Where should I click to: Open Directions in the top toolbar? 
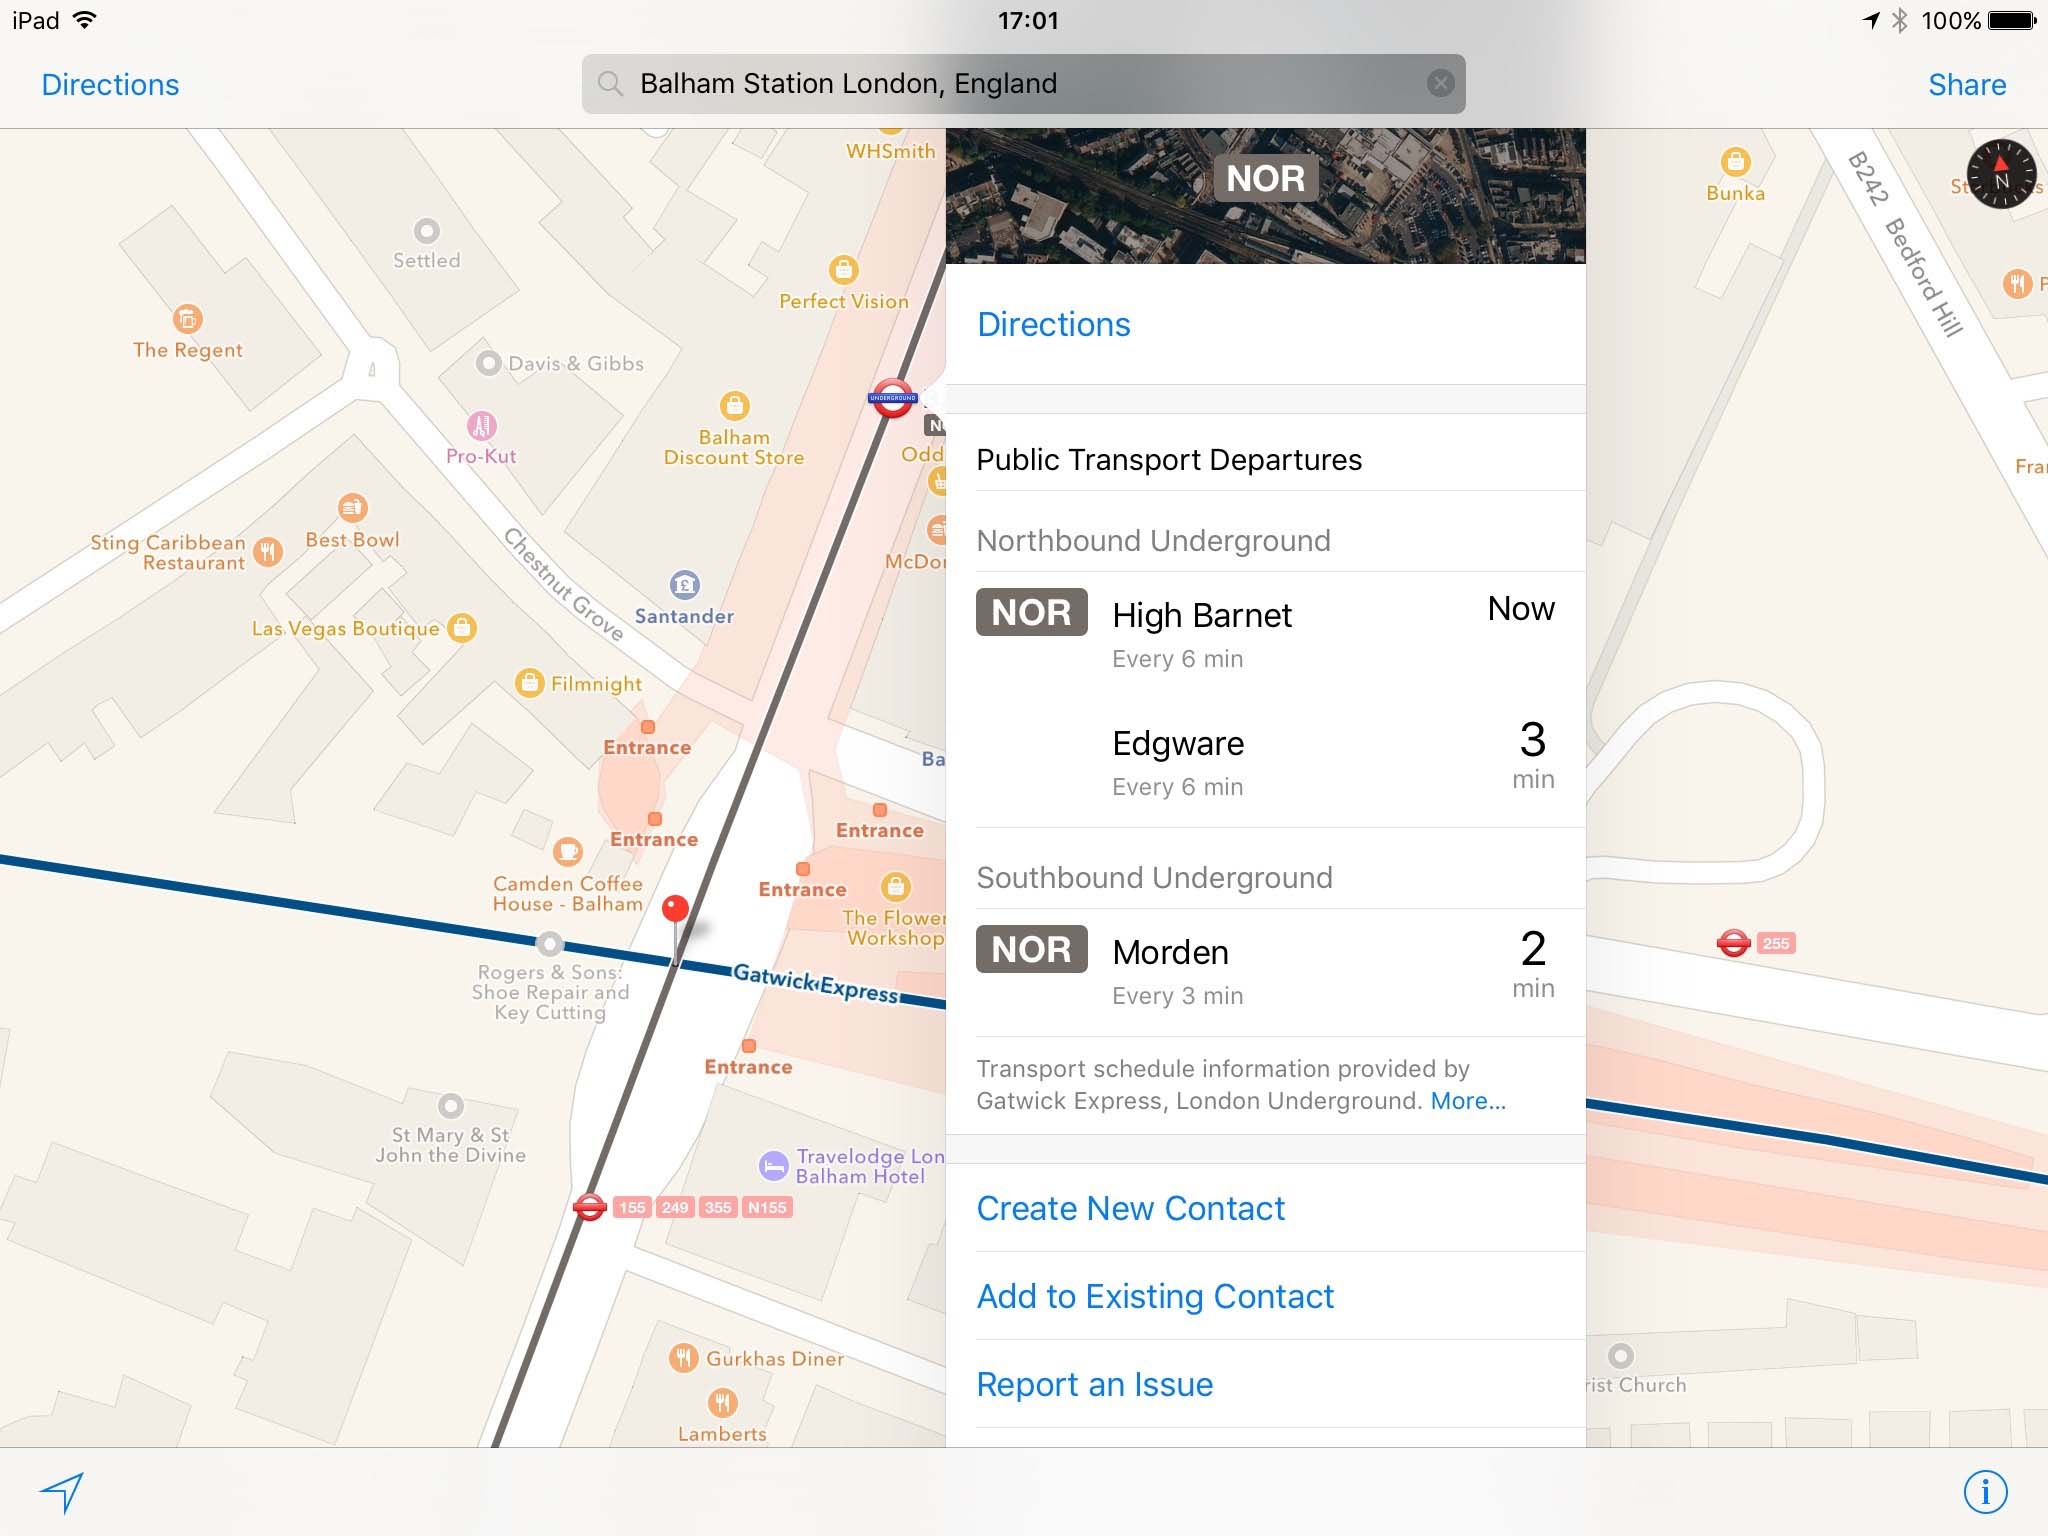pos(110,85)
